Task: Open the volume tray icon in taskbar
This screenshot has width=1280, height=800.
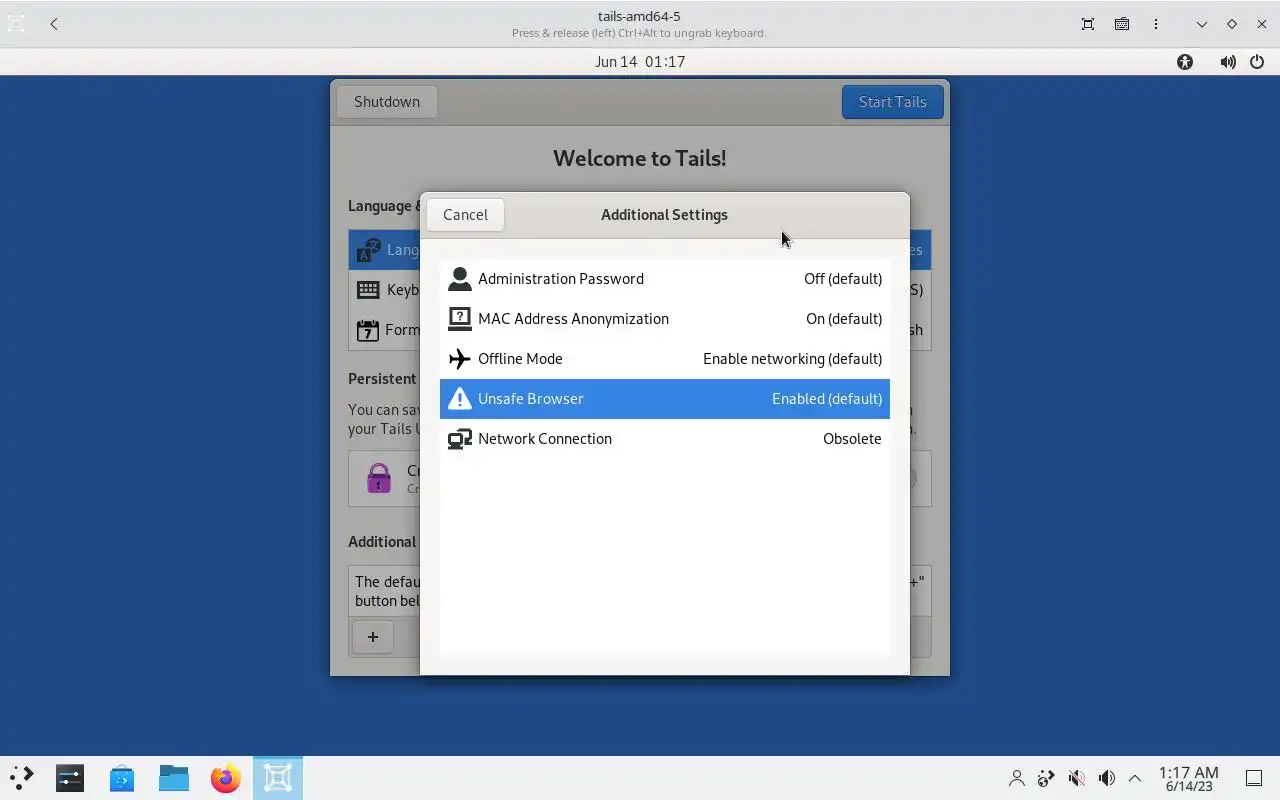Action: (1107, 778)
